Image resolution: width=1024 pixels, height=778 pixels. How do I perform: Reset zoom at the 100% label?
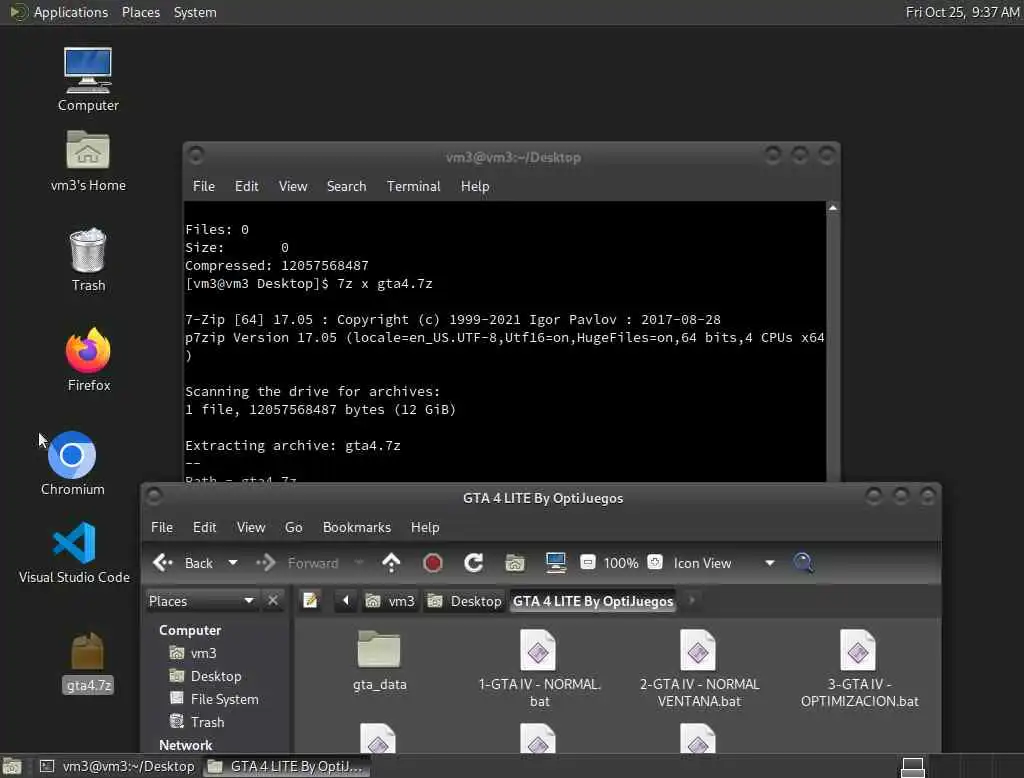click(620, 563)
